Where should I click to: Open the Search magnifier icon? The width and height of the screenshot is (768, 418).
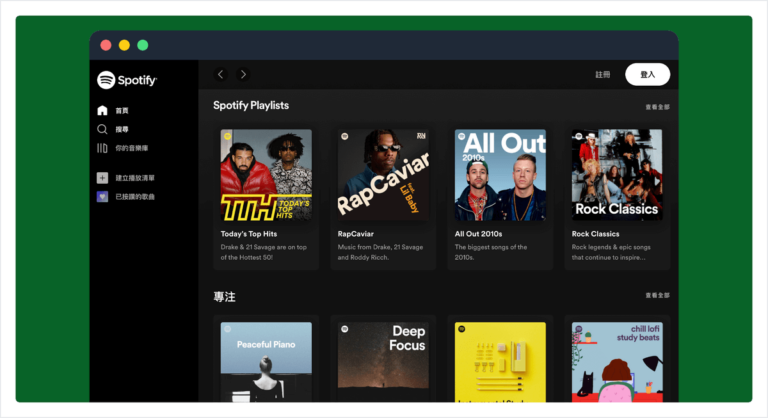tap(102, 129)
